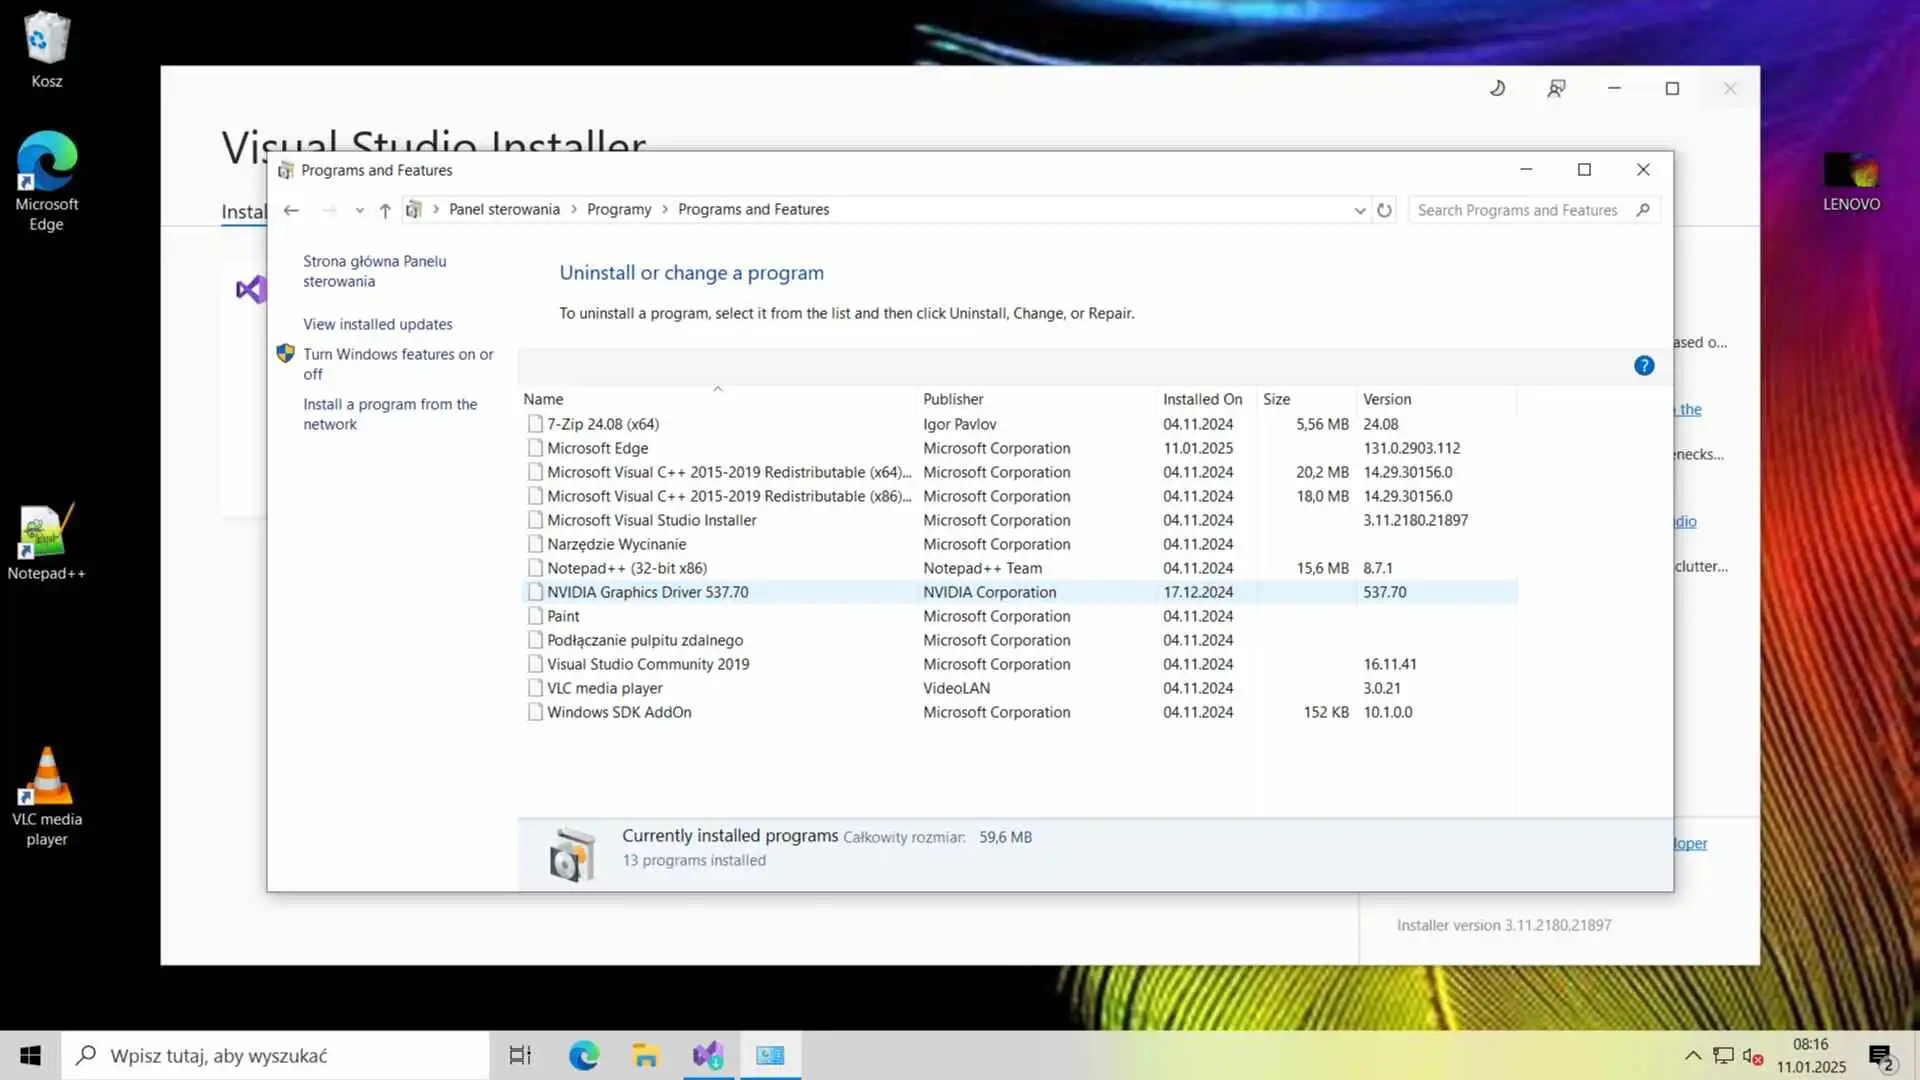This screenshot has width=1920, height=1080.
Task: Click the Programy breadcrumb item
Action: coord(618,209)
